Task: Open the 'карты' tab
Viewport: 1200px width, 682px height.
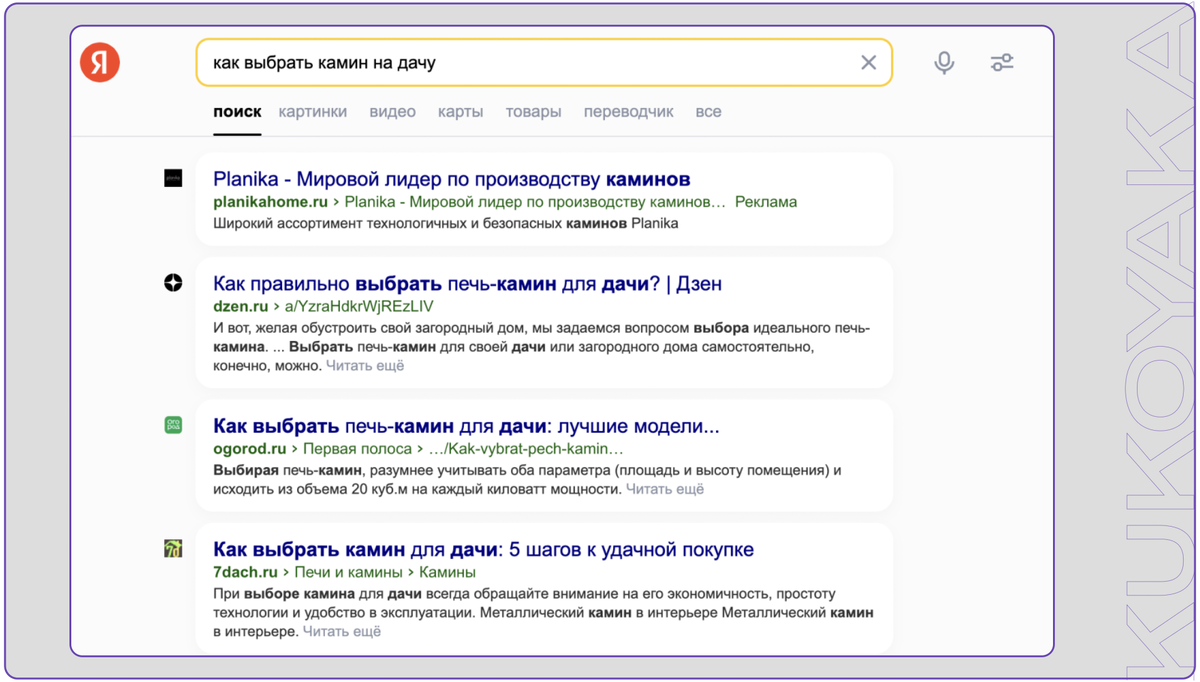Action: point(460,112)
